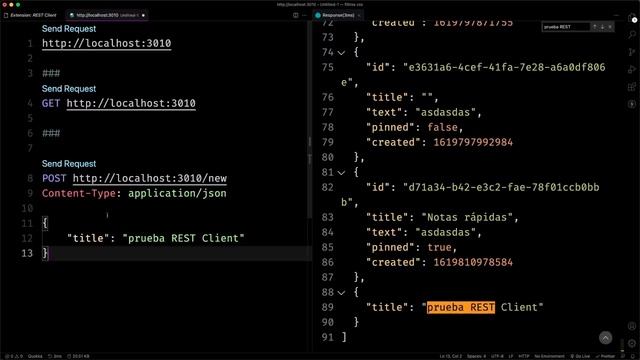Click the 3ms response time status item
640x360 pixels.
pos(55,356)
